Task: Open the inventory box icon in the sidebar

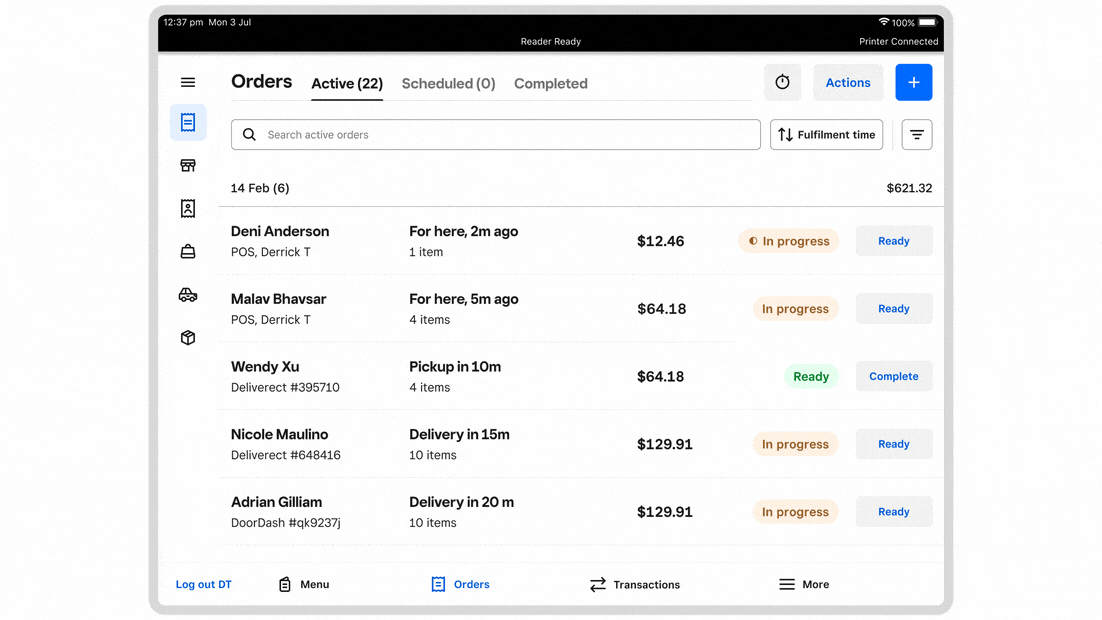Action: click(x=188, y=338)
